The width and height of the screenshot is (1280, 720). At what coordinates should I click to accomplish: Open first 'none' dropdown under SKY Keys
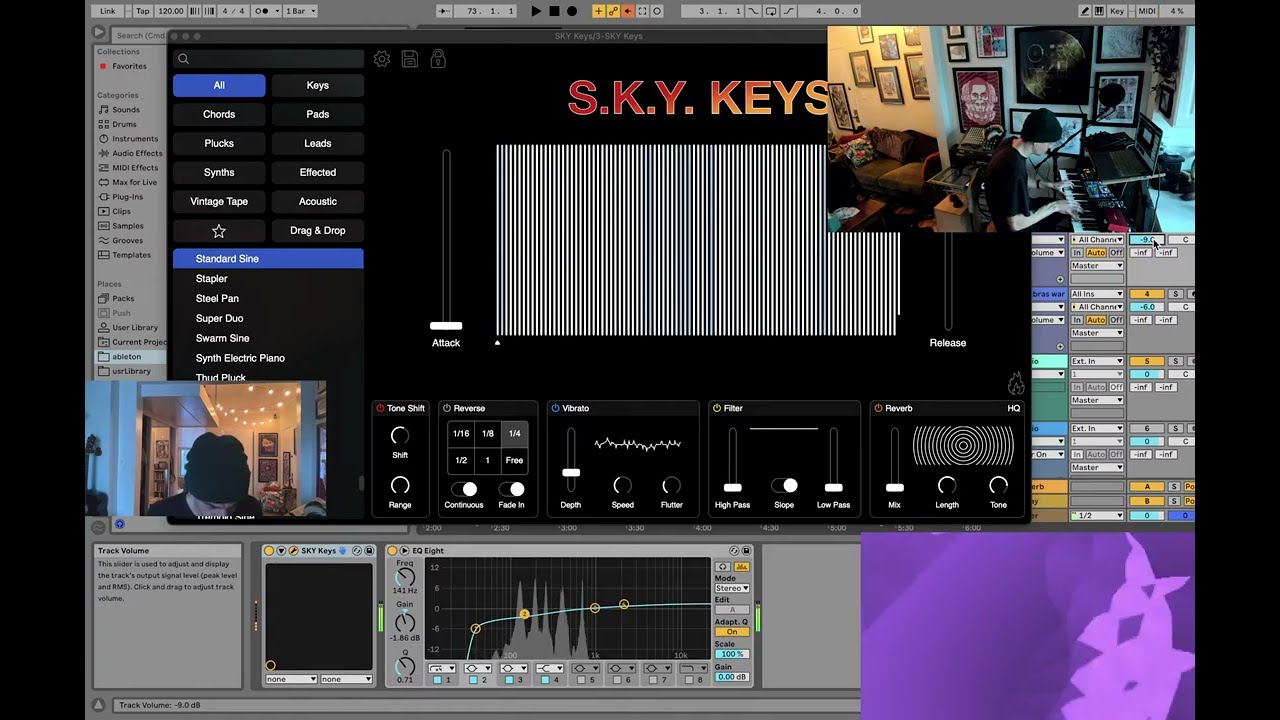coord(291,679)
